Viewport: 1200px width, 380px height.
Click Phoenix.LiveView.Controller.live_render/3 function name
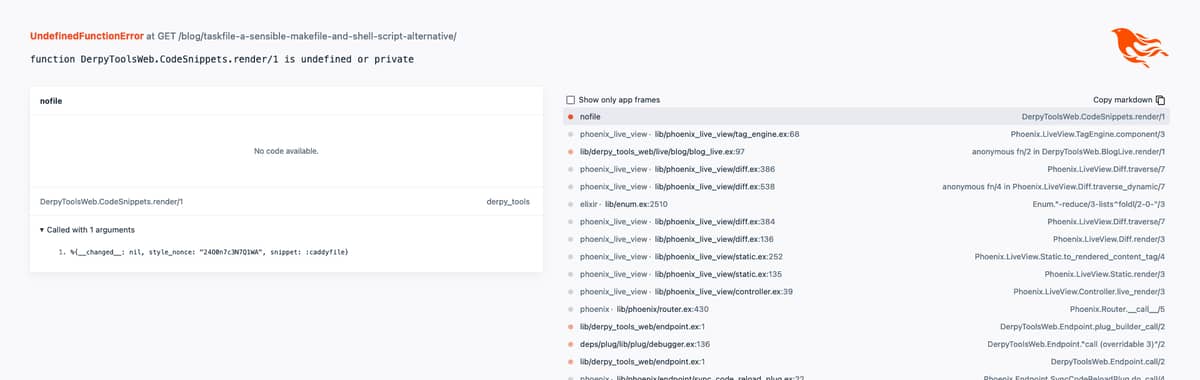tap(1090, 291)
